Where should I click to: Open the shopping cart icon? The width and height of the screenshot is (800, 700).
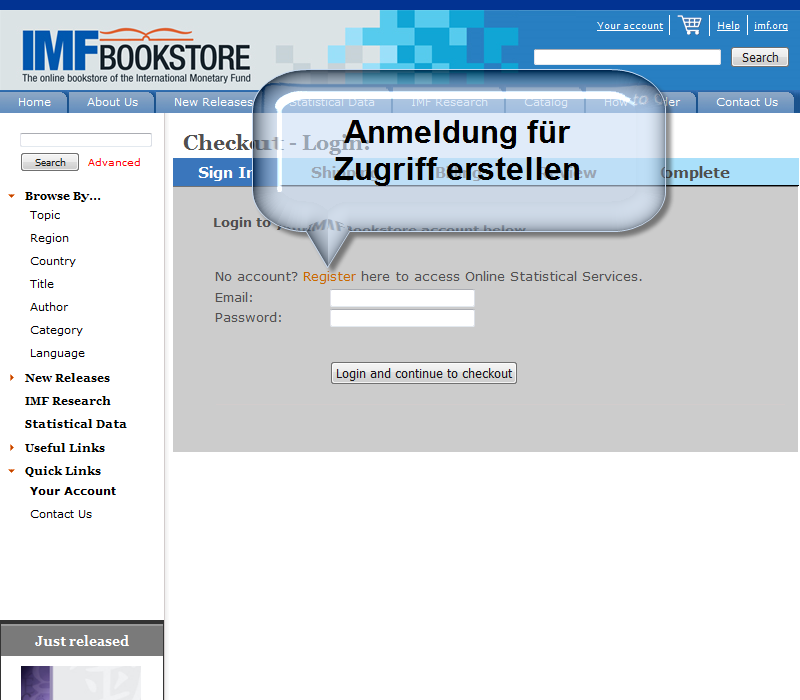coord(689,25)
